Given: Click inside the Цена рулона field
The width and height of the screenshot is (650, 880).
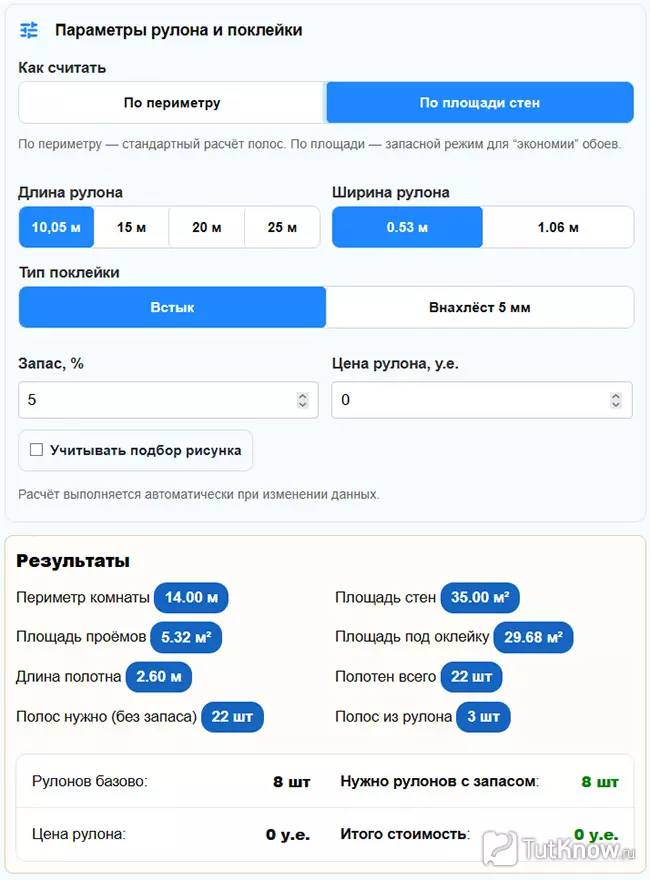Looking at the screenshot, I should (x=470, y=399).
